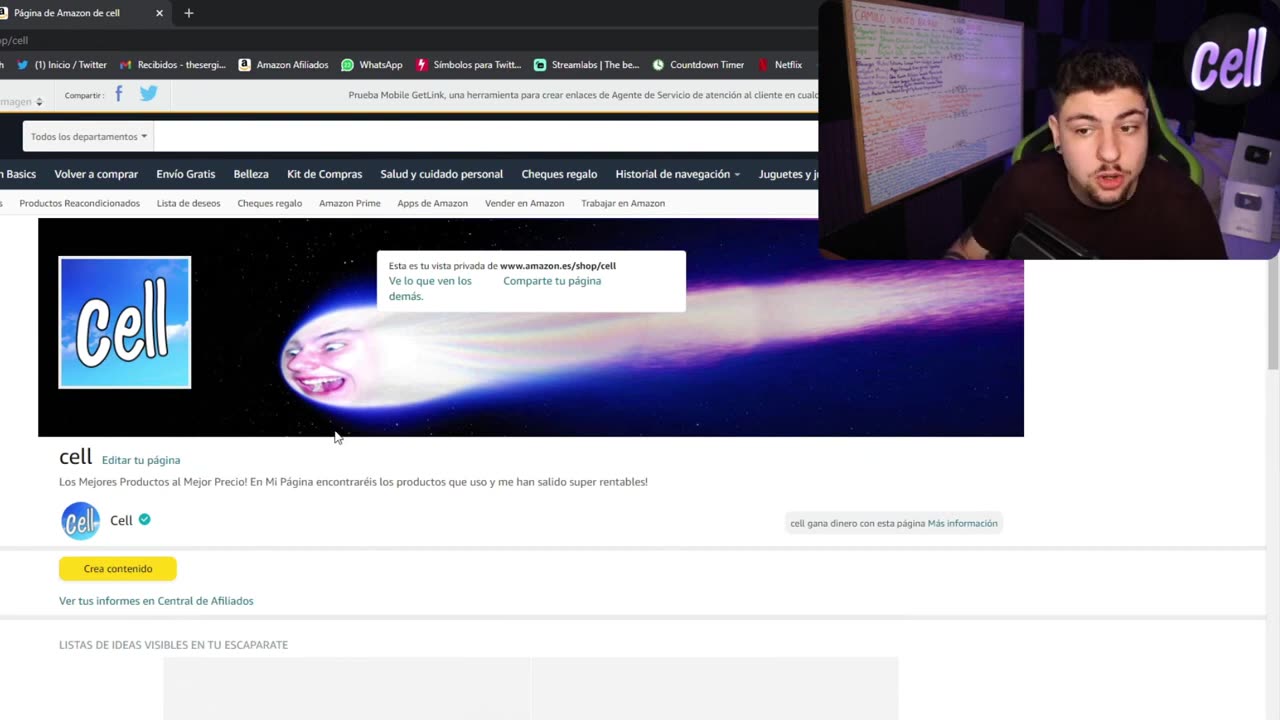The image size is (1280, 720).
Task: Open Kit de Compras menu item
Action: [x=325, y=174]
